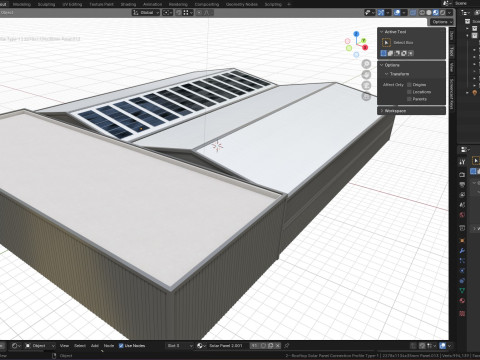Open node editor Object type dropdown
This screenshot has height=360, width=480.
click(39, 346)
